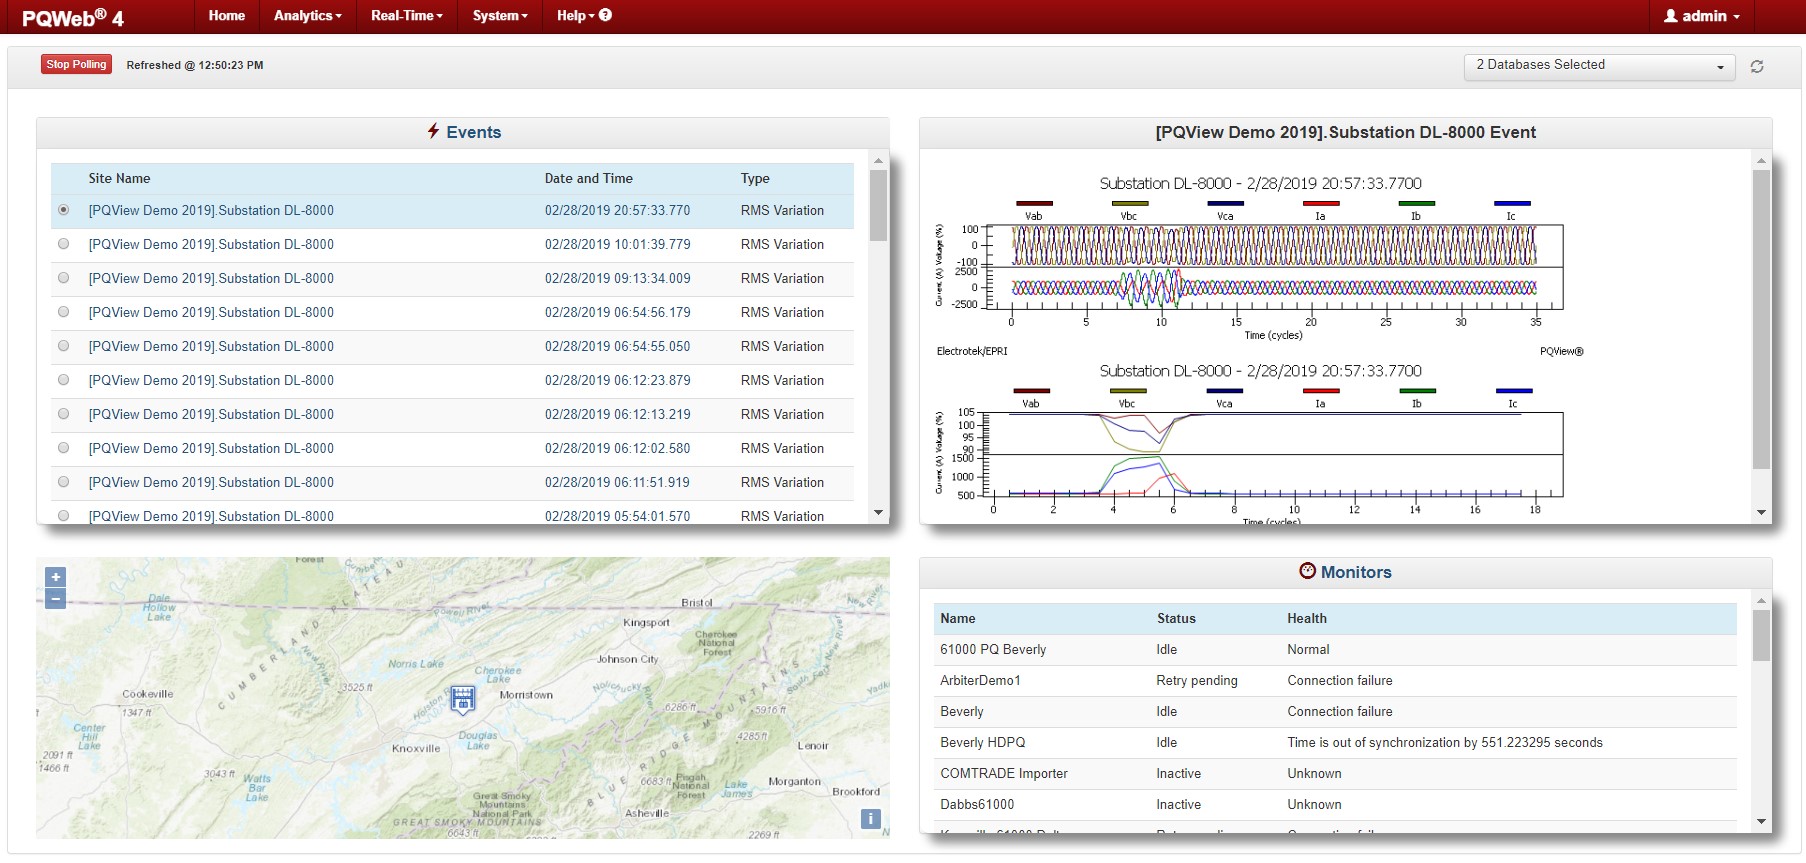Click the event chart panel scrollbar thumb
This screenshot has height=863, width=1806.
click(1761, 318)
